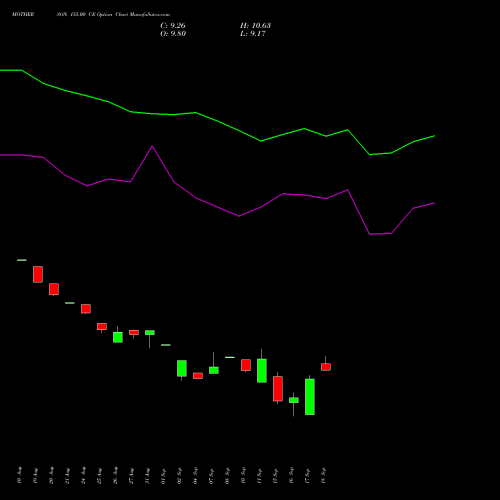Click the low value L: 9.17
This screenshot has height=500, width=500.
[x=253, y=34]
